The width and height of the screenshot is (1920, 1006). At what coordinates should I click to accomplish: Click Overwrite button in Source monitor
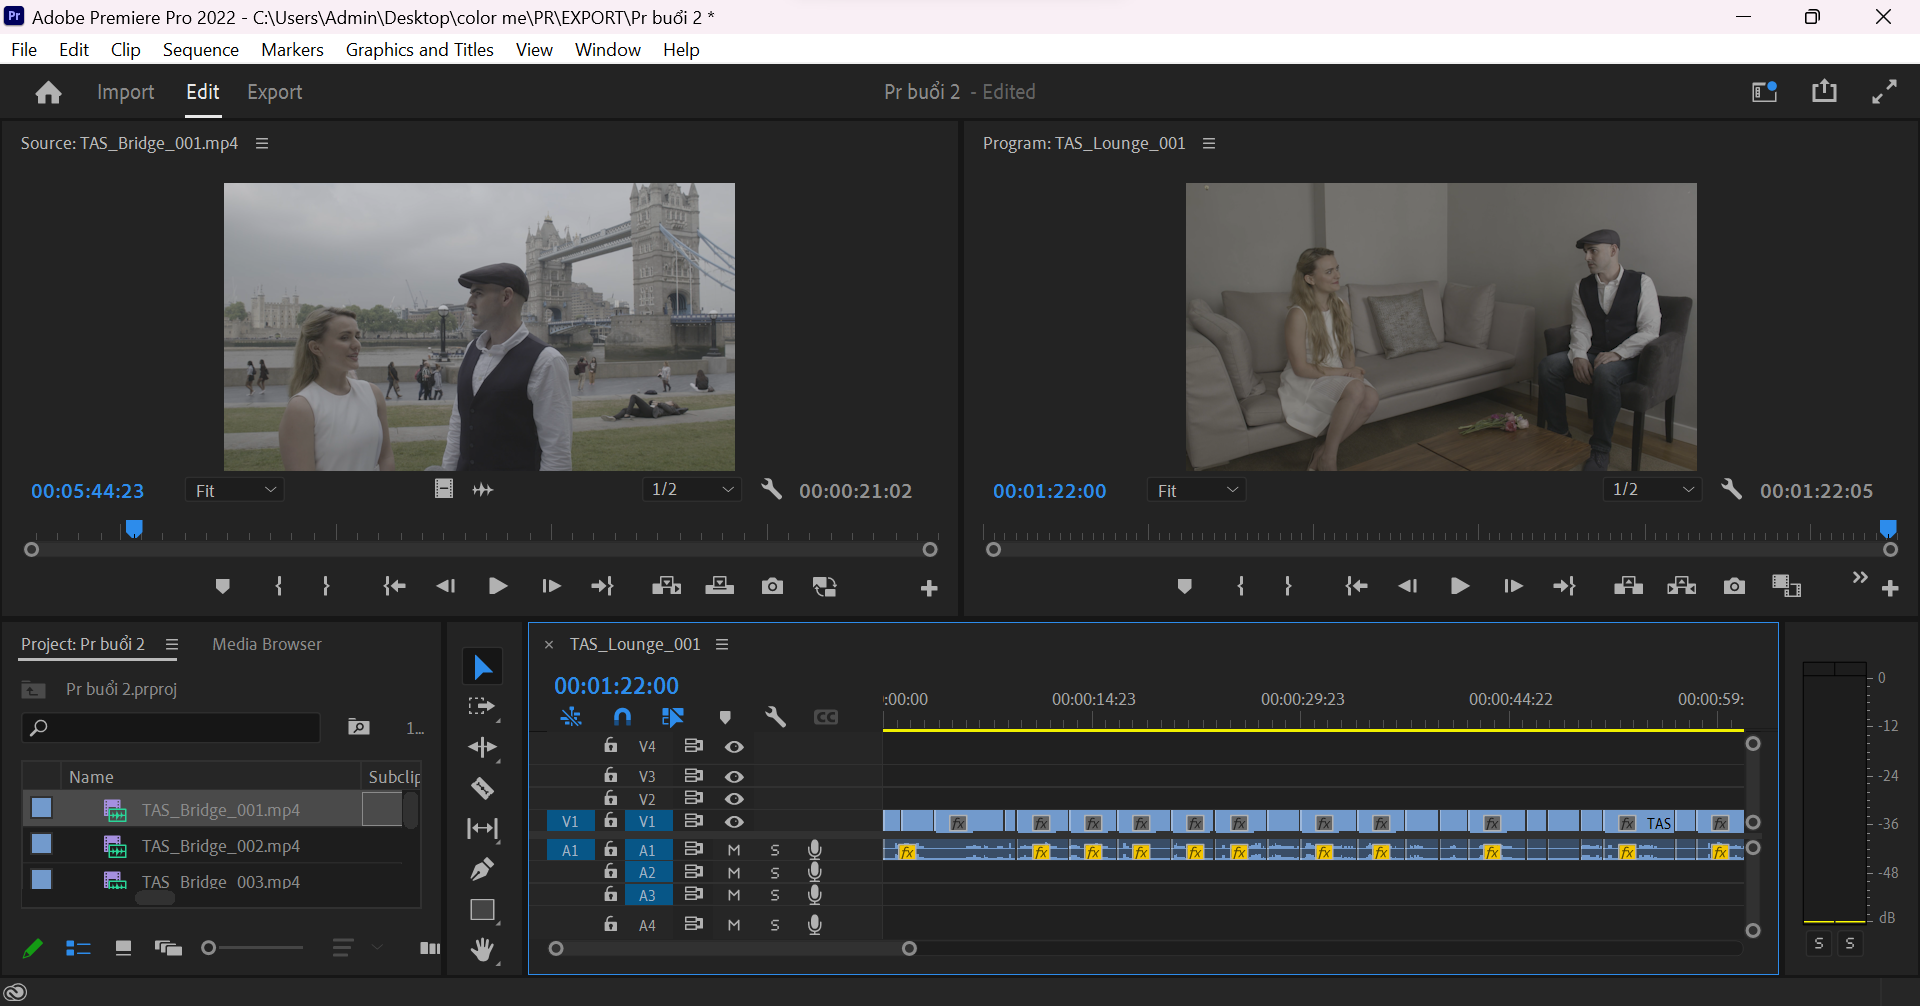click(719, 586)
